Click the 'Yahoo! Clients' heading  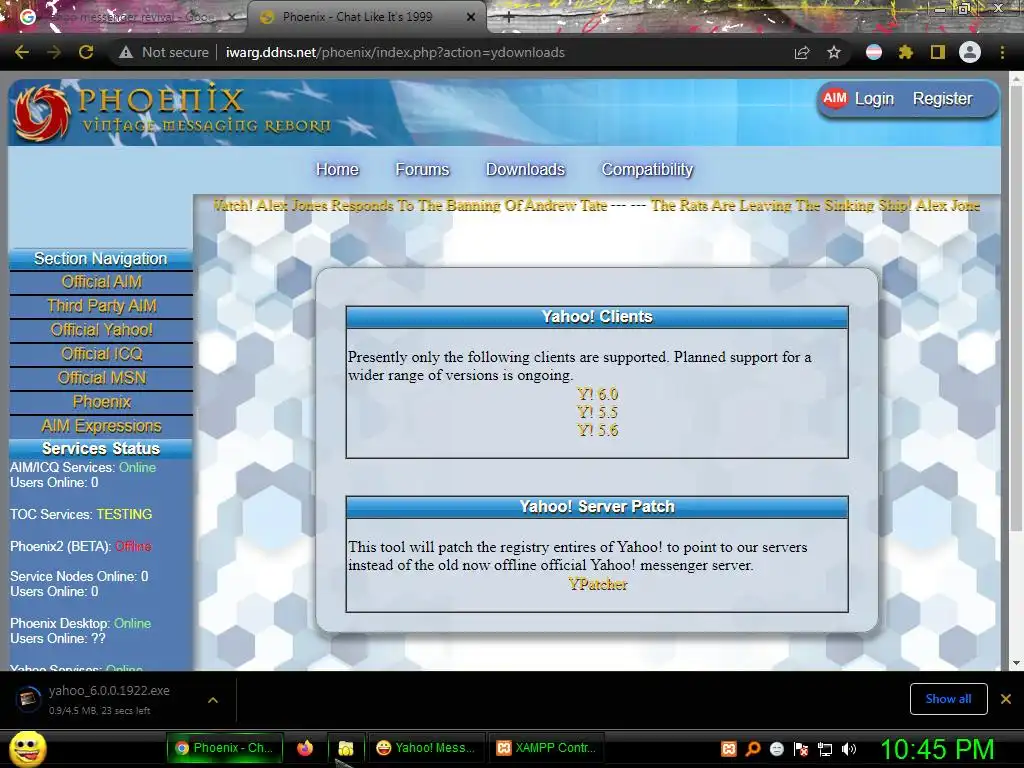tap(597, 317)
